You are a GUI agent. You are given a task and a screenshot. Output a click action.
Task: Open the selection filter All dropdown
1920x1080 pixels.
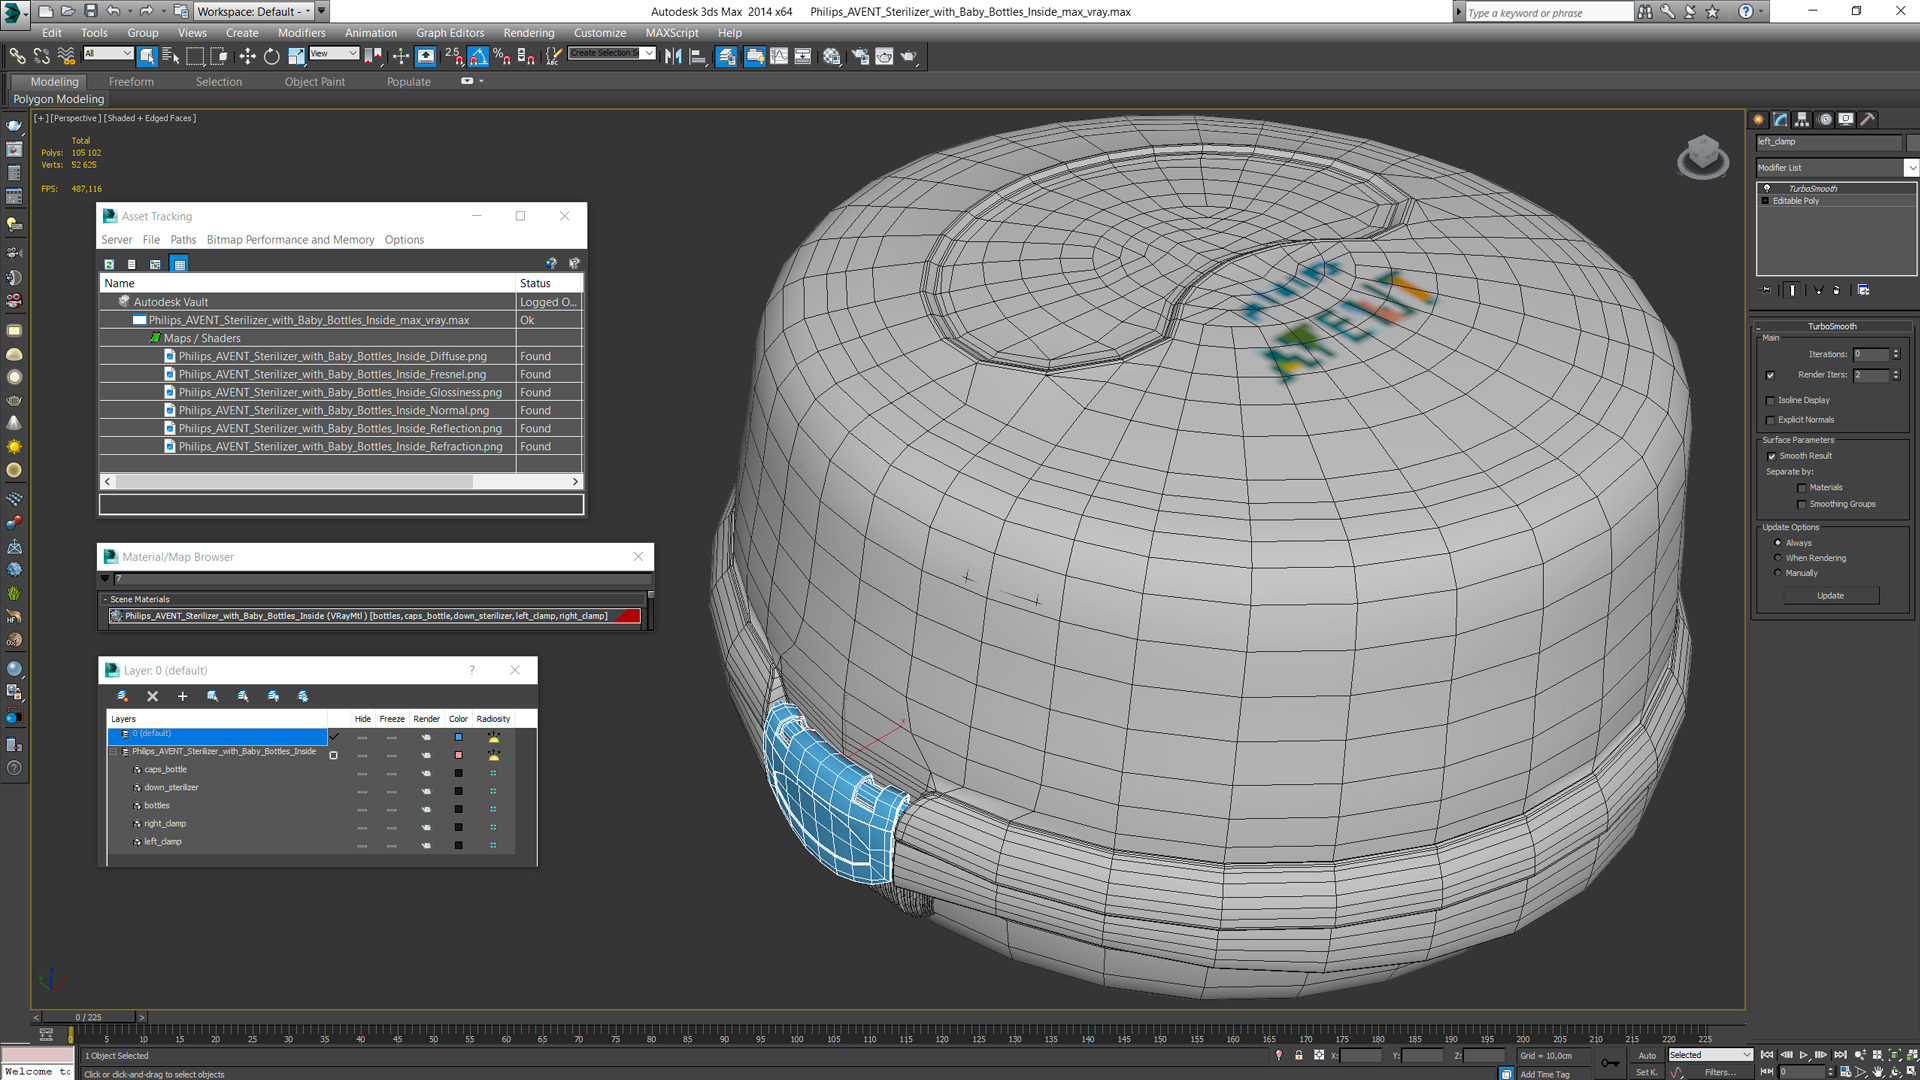108,54
